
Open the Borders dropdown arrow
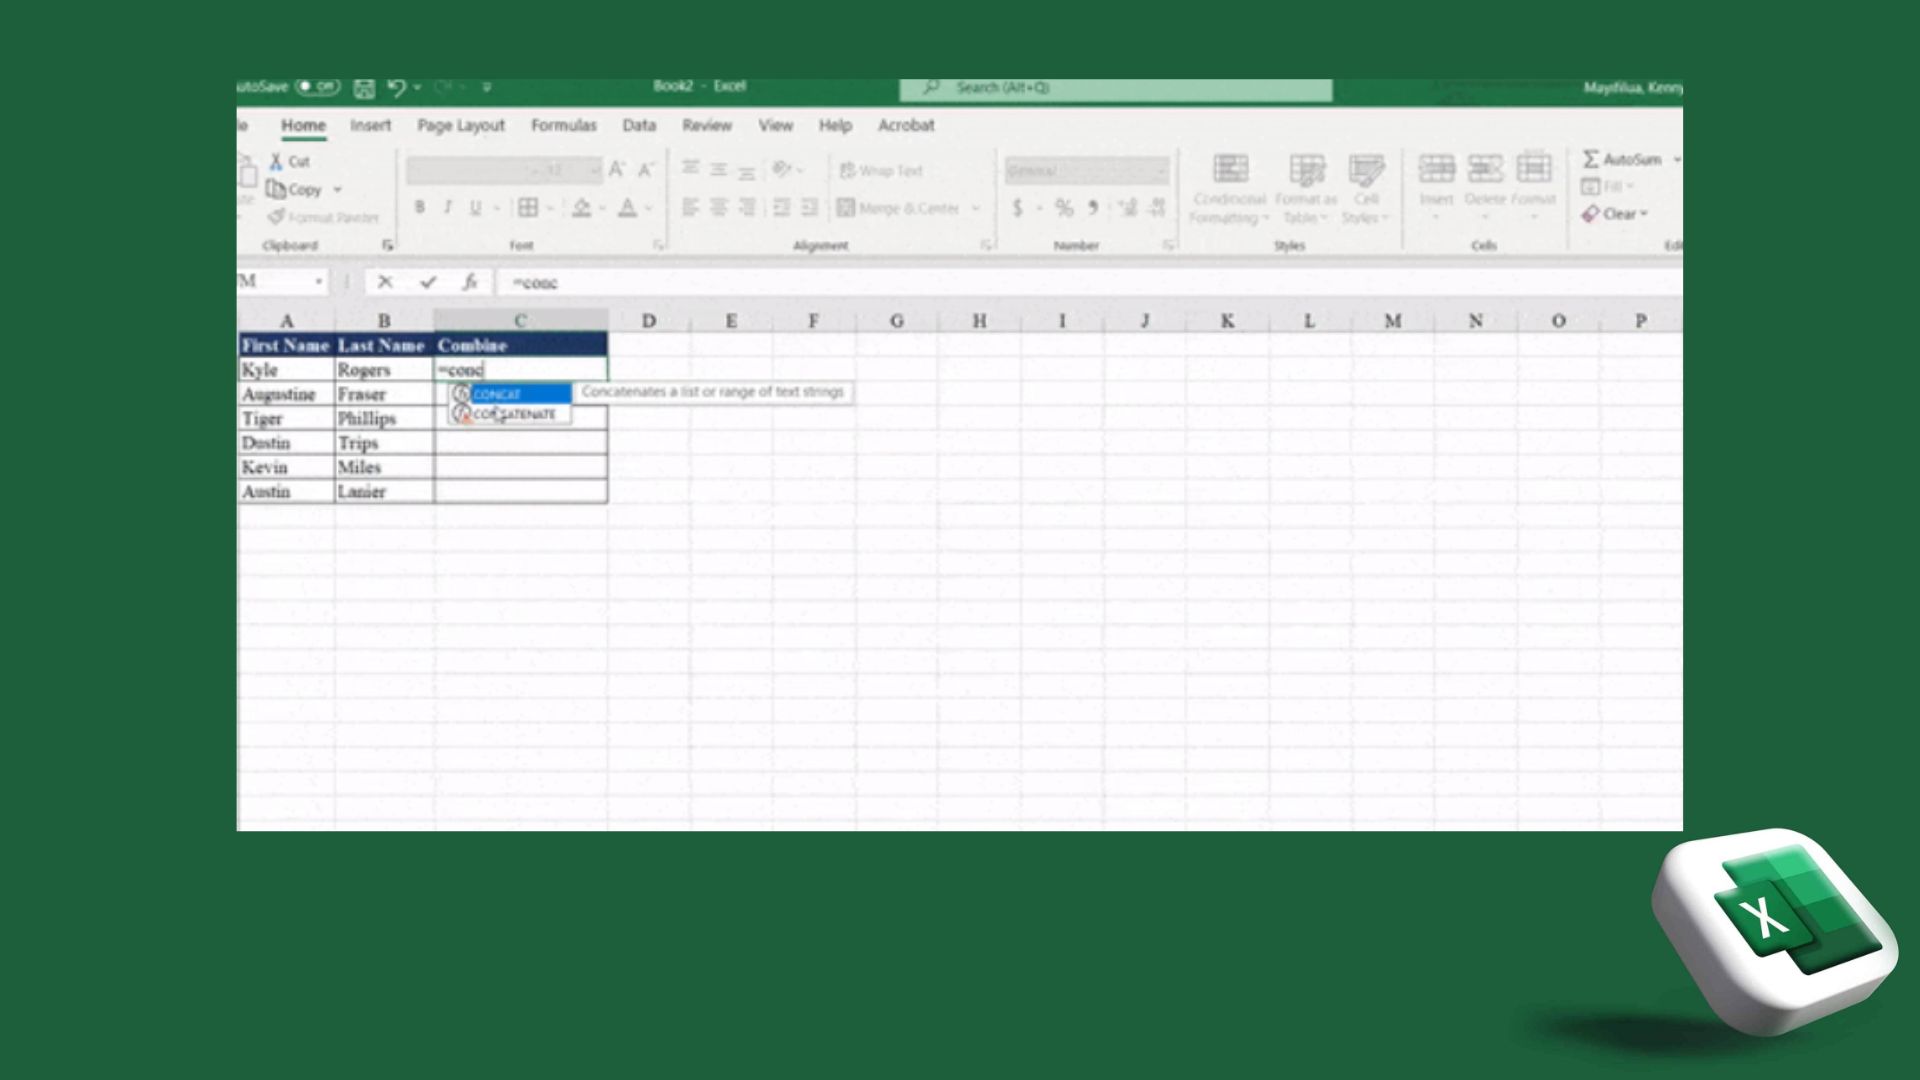point(550,208)
